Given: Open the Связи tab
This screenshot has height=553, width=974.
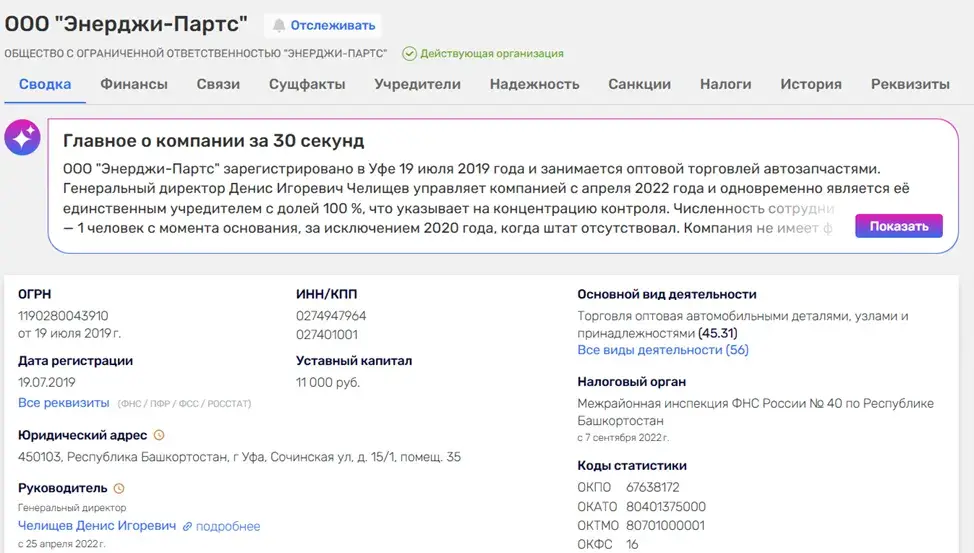Looking at the screenshot, I should (x=218, y=84).
